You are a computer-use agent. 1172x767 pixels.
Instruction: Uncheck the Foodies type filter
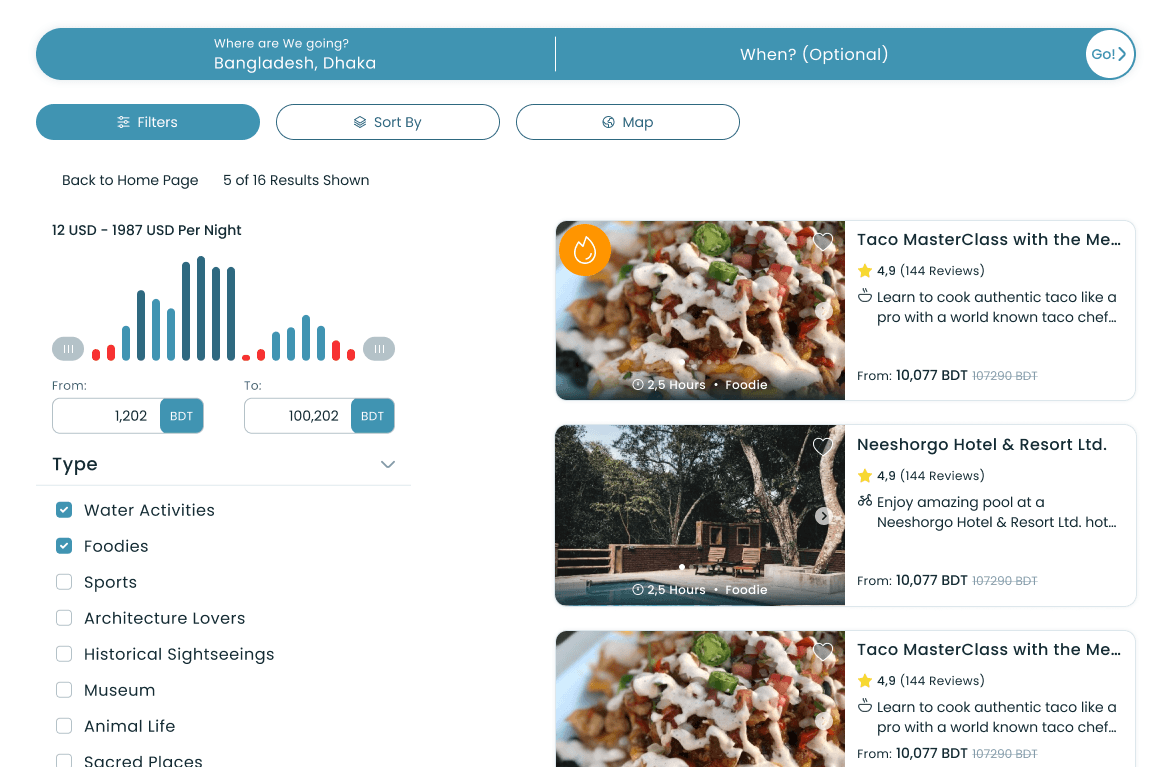coord(64,546)
